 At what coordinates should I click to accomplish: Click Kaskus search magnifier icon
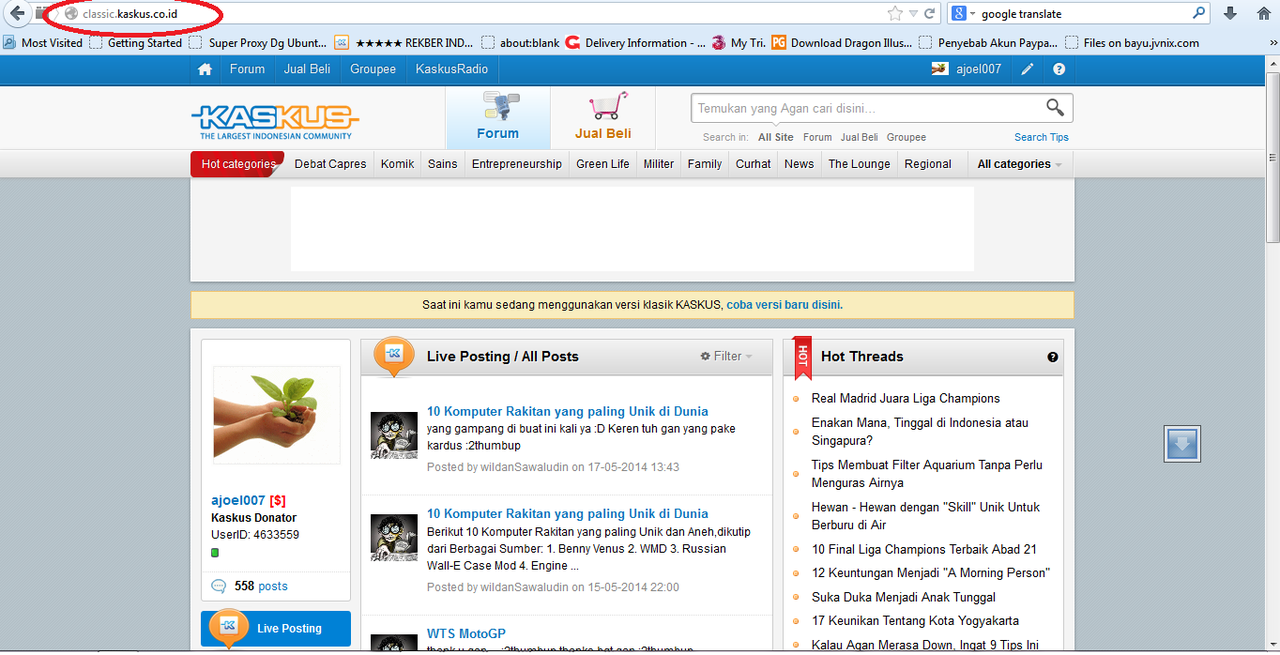(1055, 107)
